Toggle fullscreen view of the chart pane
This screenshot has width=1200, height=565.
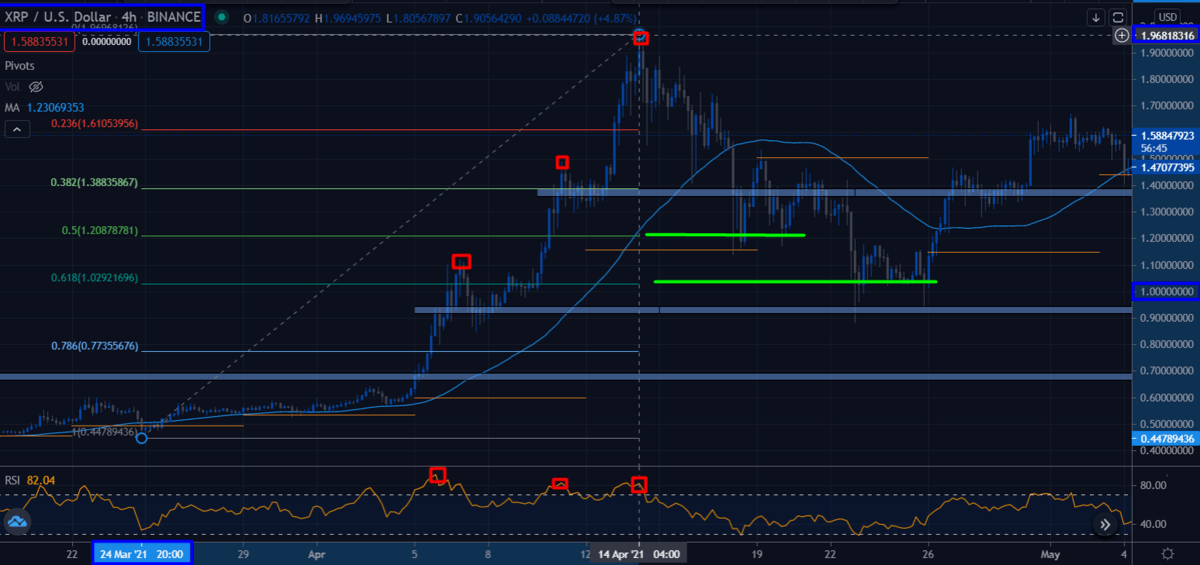[x=1118, y=17]
